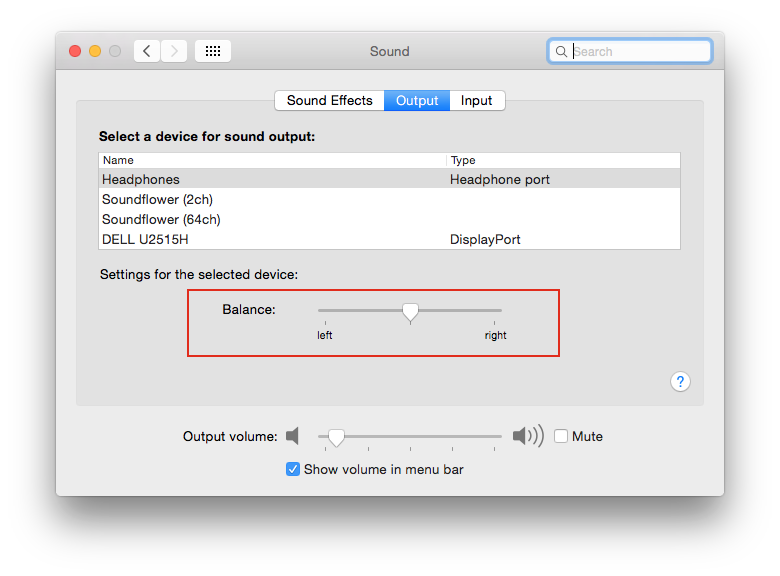This screenshot has width=780, height=576.
Task: Click the Output volume slider knob
Action: (336, 438)
